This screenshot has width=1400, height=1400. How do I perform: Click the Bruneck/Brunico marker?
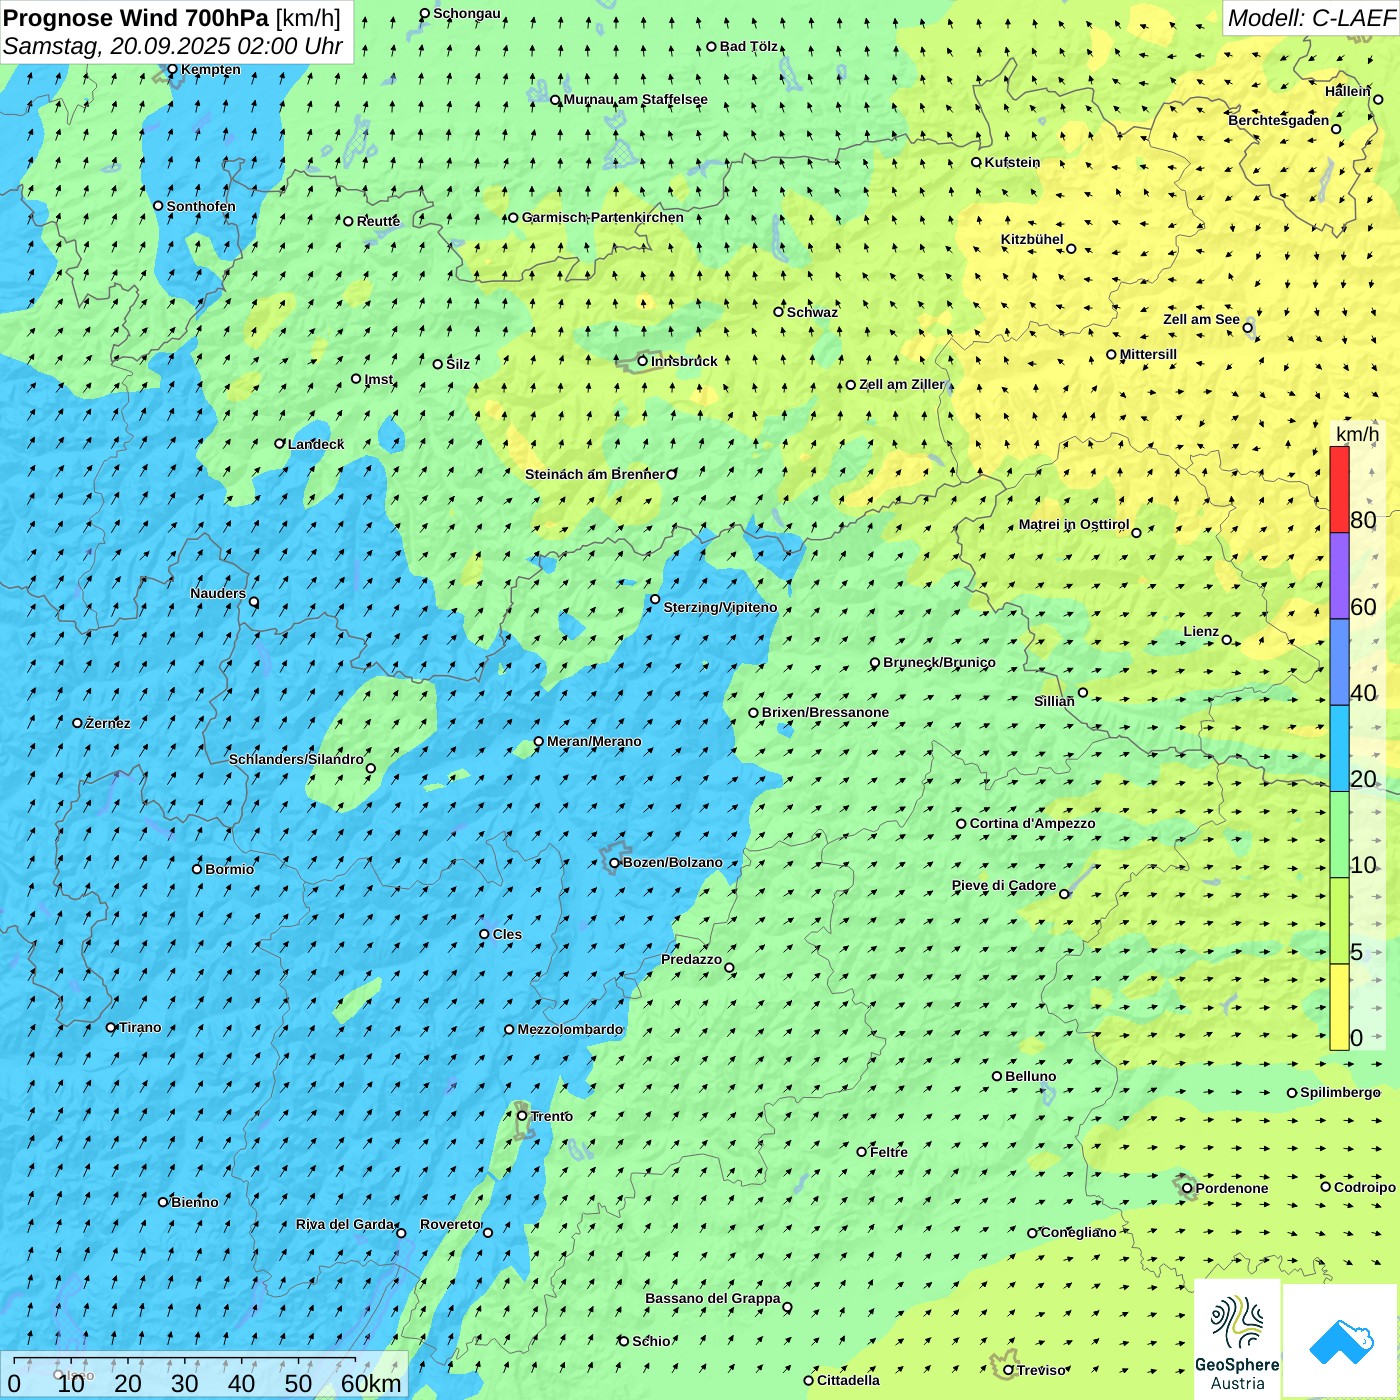click(x=875, y=663)
